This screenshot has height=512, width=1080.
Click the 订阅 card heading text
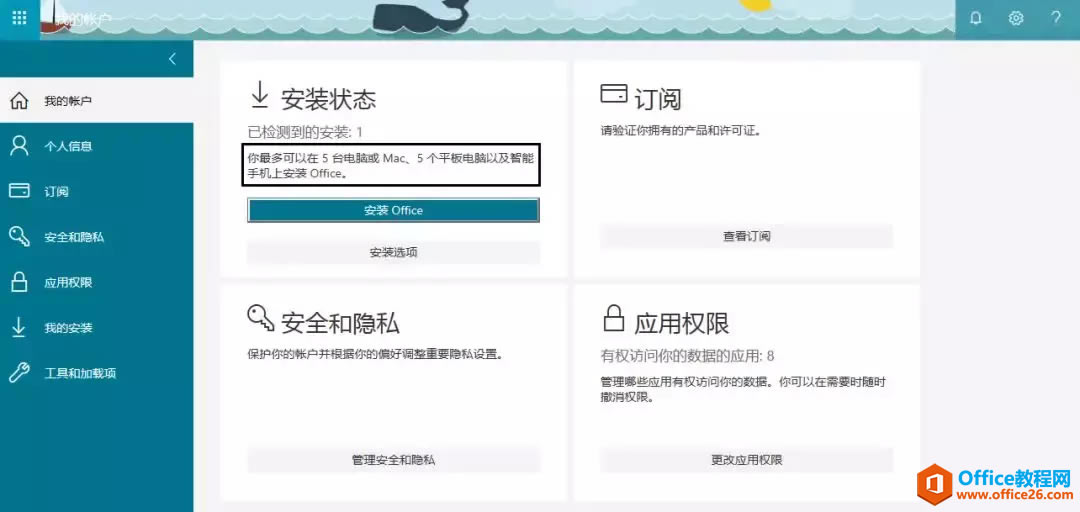(x=658, y=100)
